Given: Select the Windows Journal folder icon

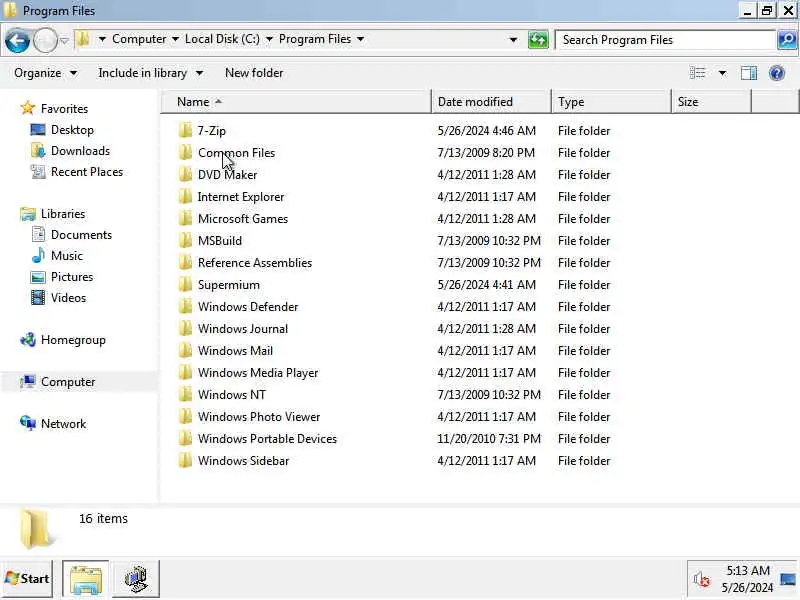Looking at the screenshot, I should 185,329.
